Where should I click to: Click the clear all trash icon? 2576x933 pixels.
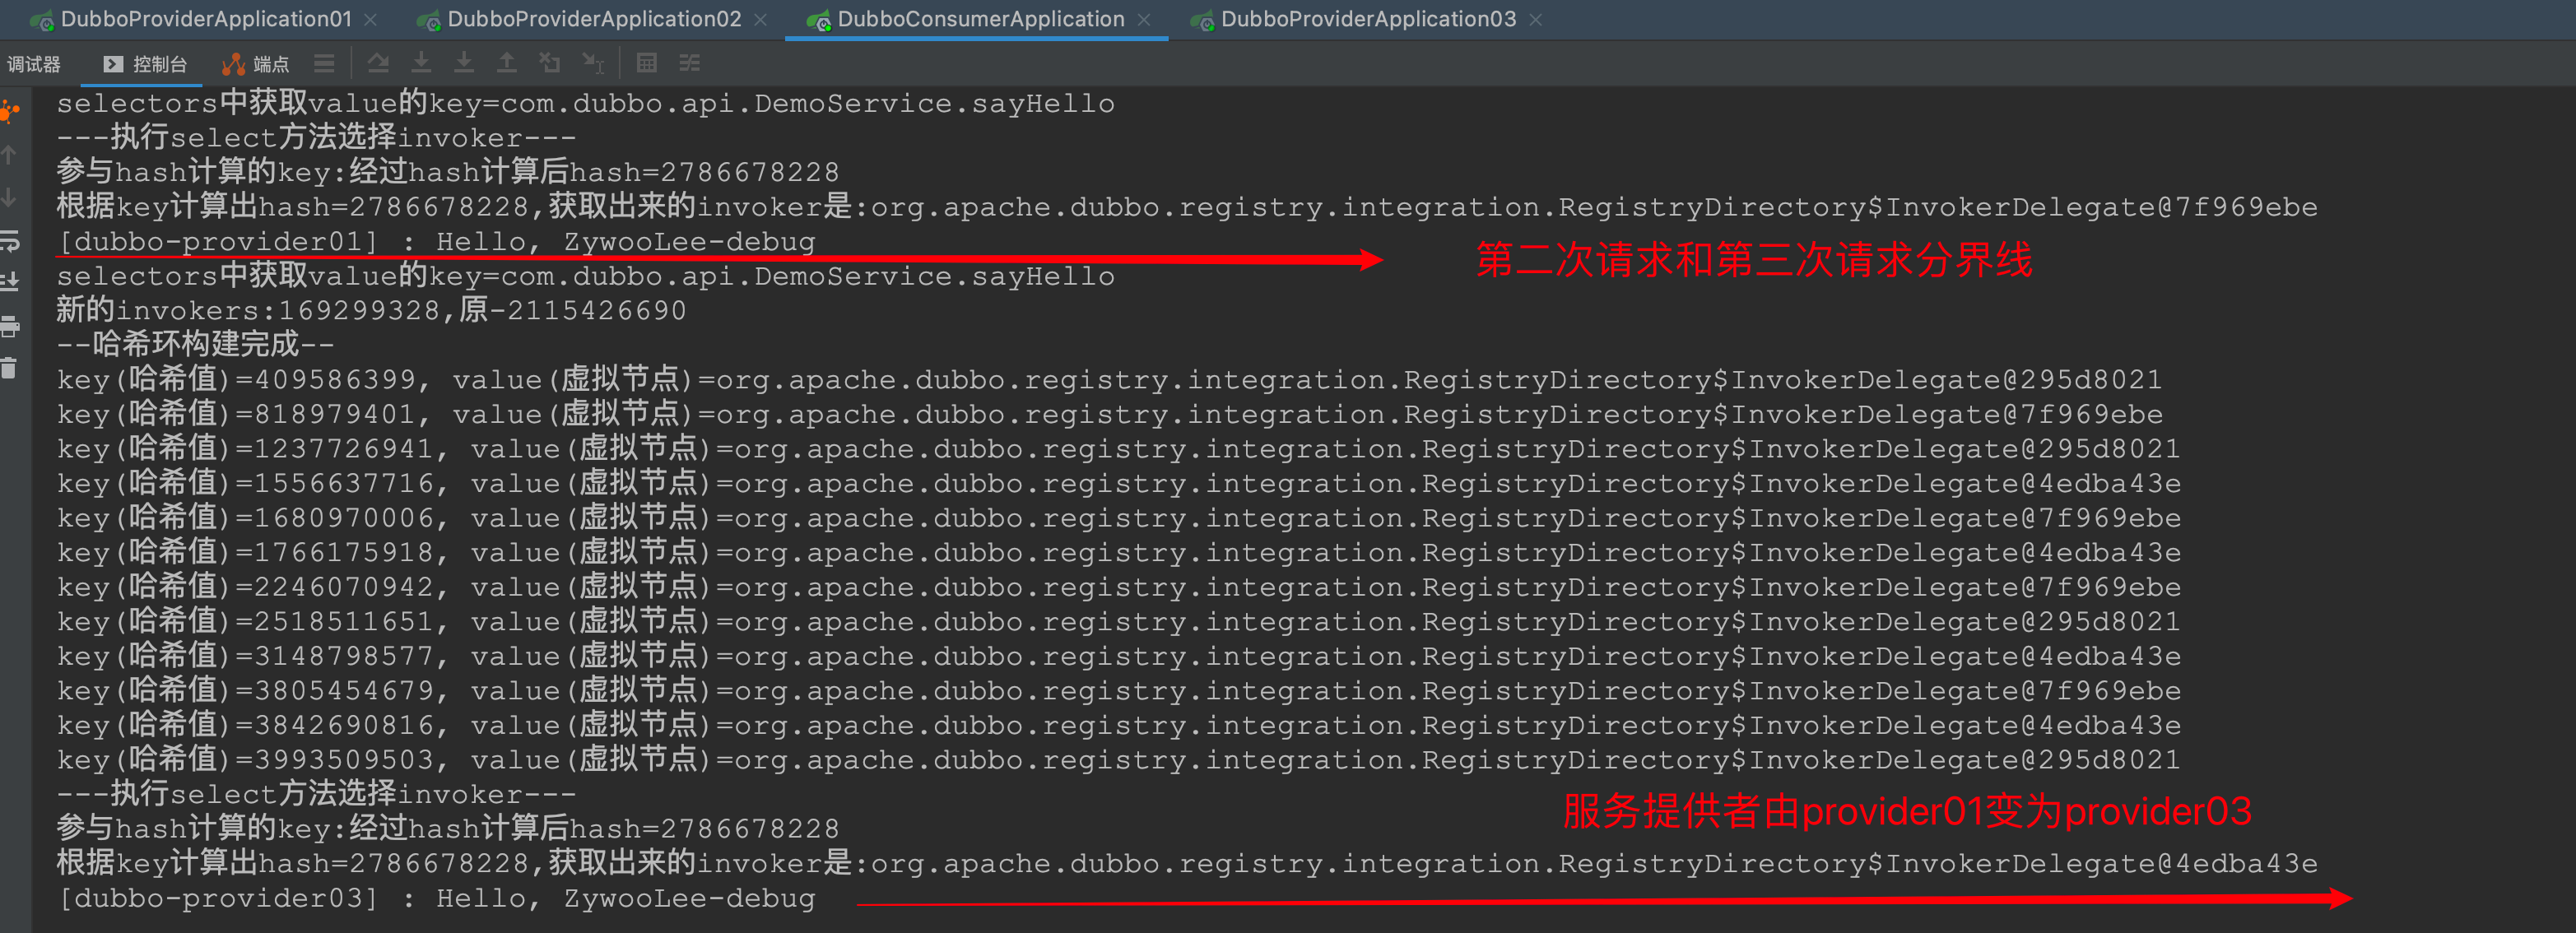[x=10, y=369]
